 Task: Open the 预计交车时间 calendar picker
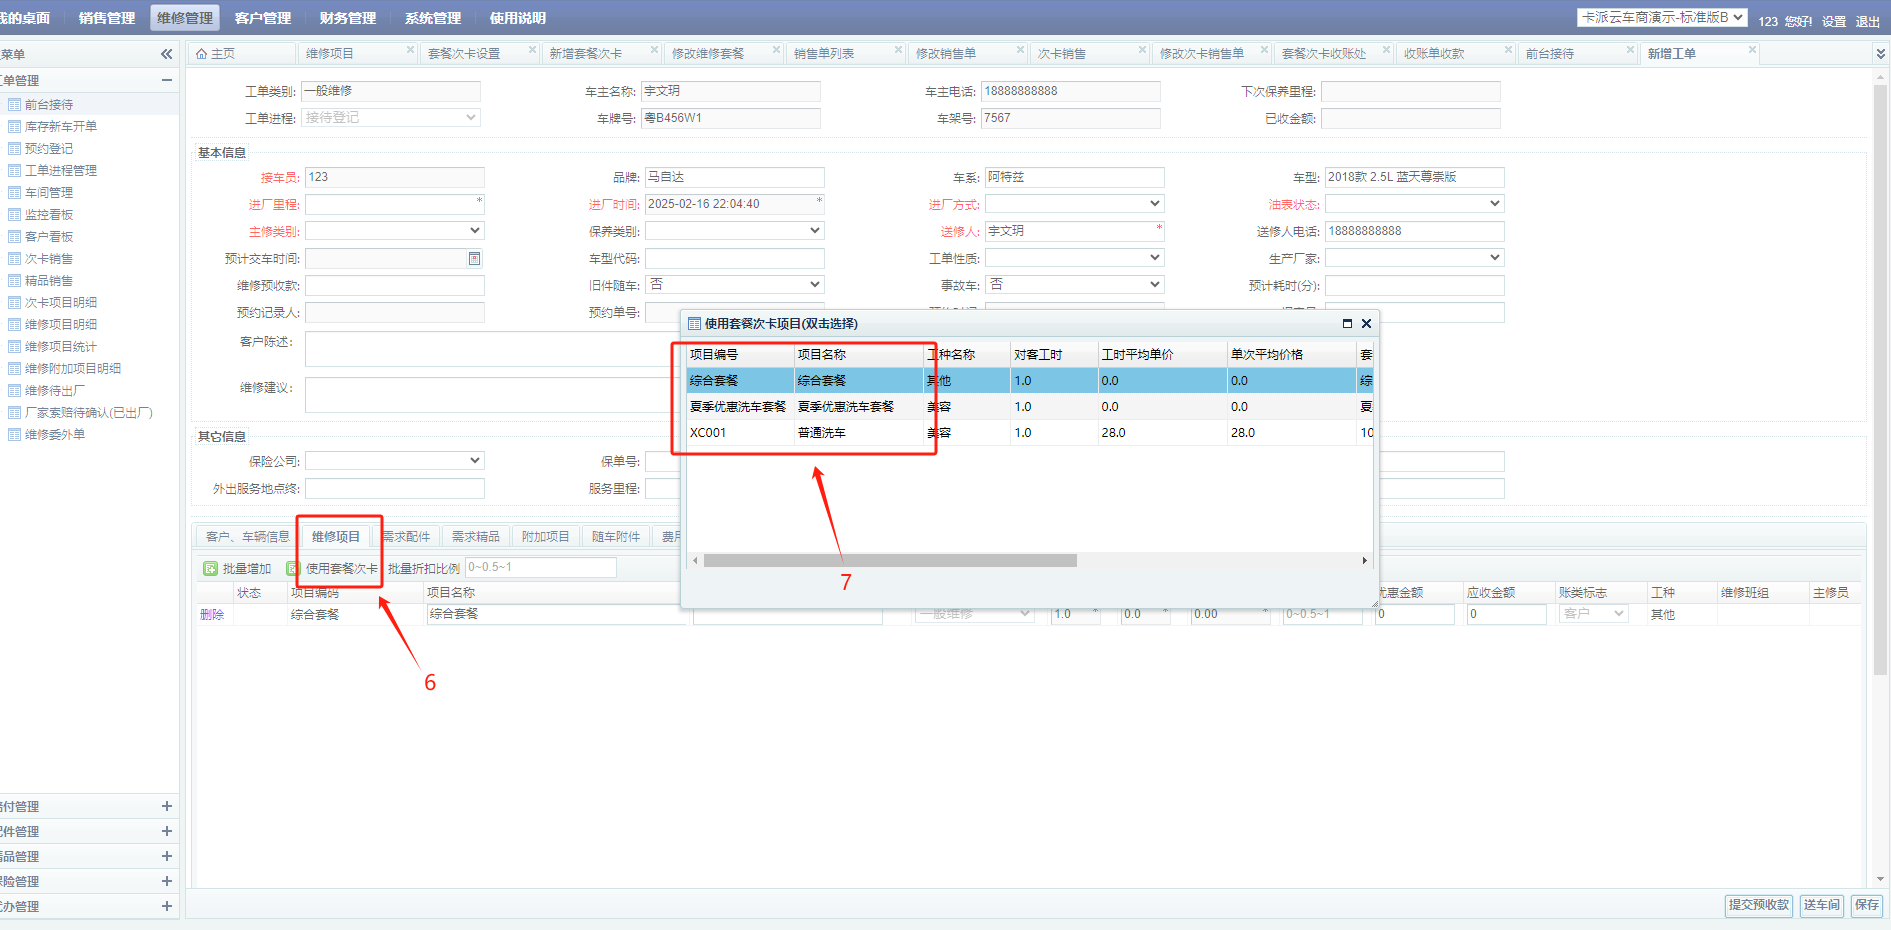coord(474,259)
